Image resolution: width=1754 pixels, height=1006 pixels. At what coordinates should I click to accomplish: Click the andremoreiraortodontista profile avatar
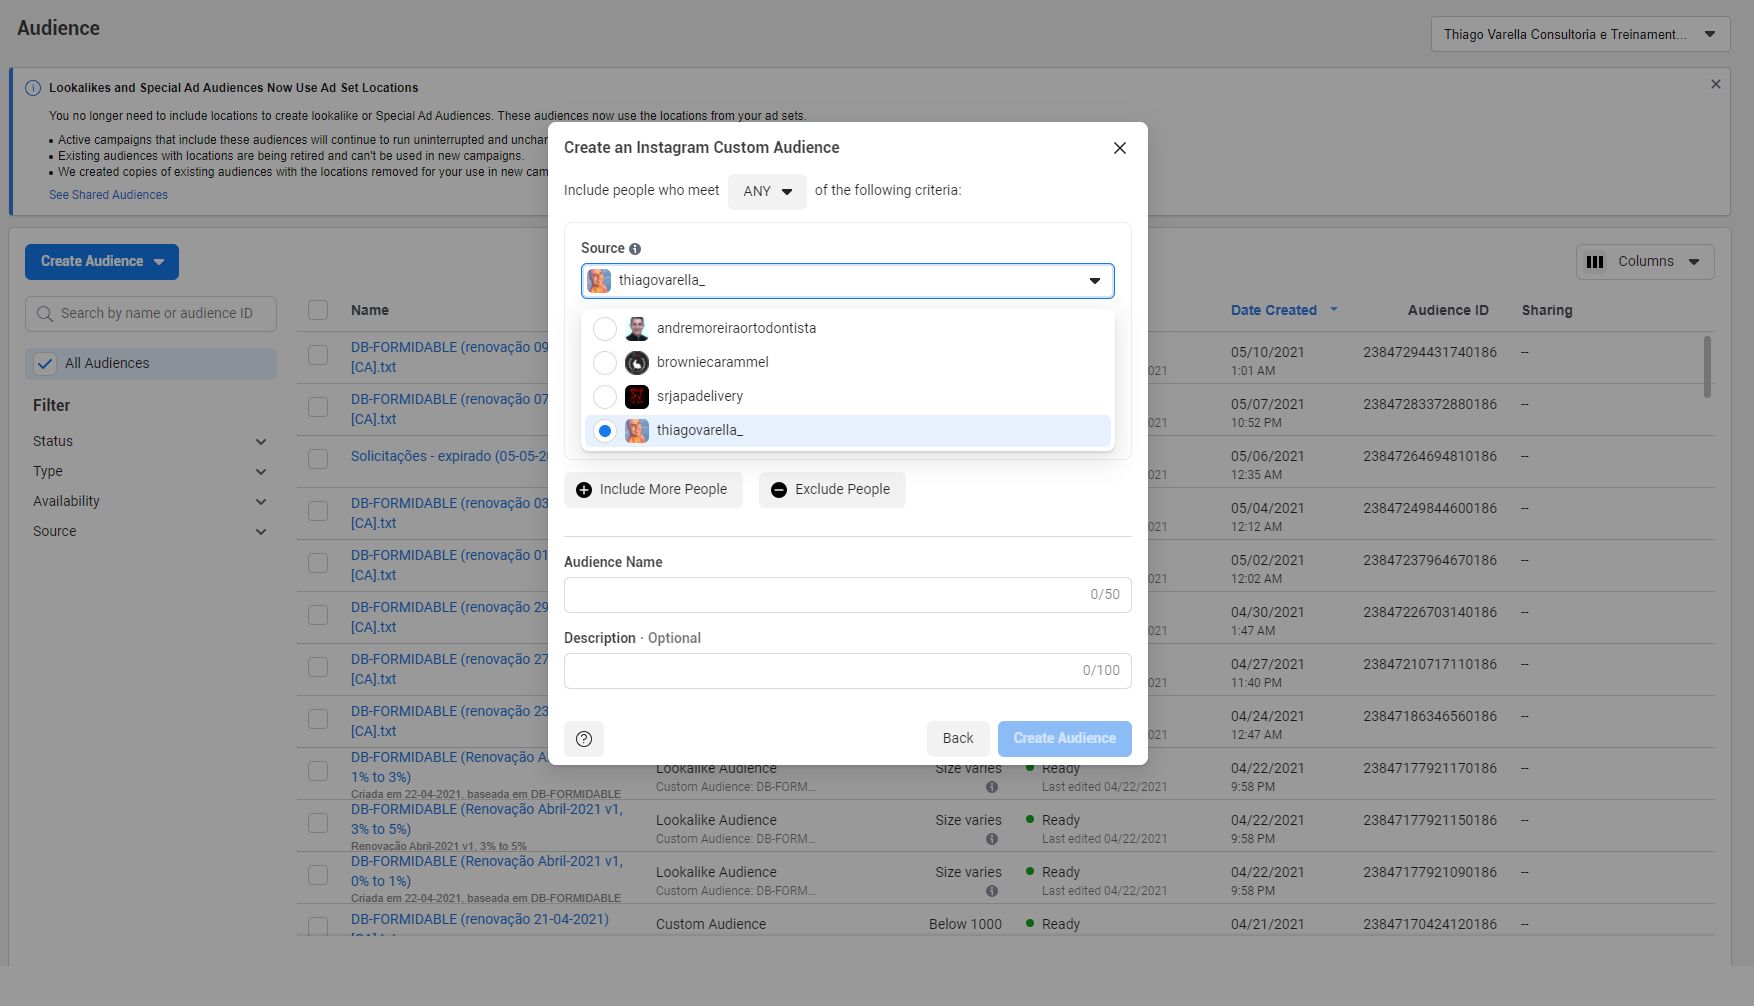click(x=636, y=329)
